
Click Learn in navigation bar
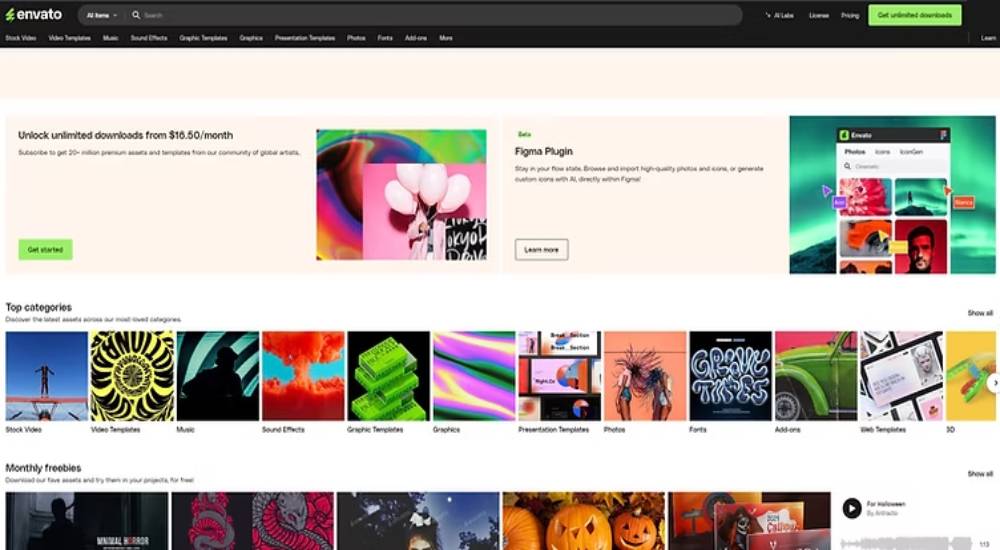(x=989, y=38)
